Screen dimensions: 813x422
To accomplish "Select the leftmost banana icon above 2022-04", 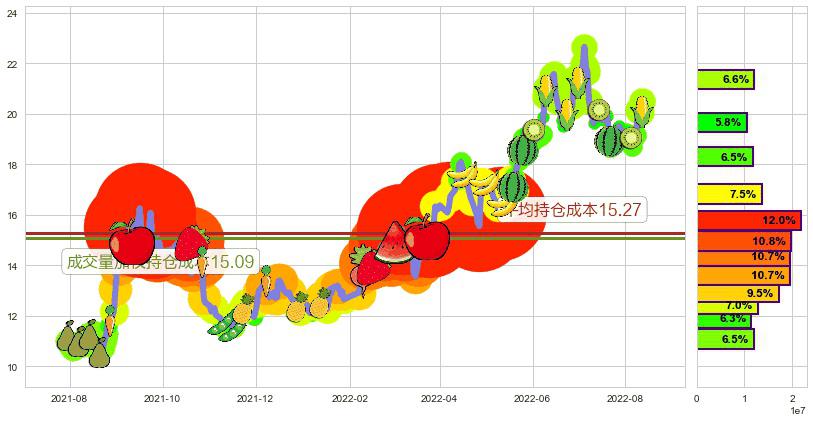I will (462, 175).
